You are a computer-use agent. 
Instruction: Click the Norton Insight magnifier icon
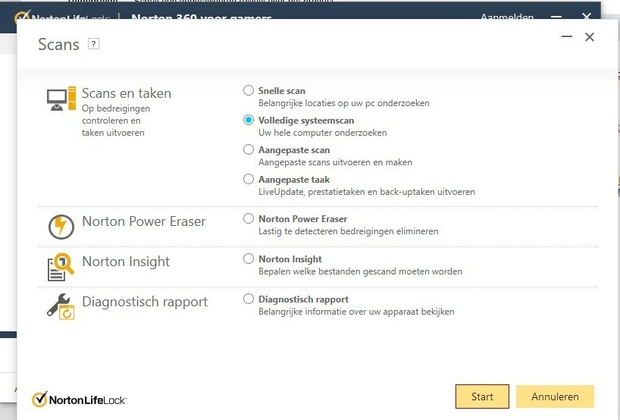61,267
